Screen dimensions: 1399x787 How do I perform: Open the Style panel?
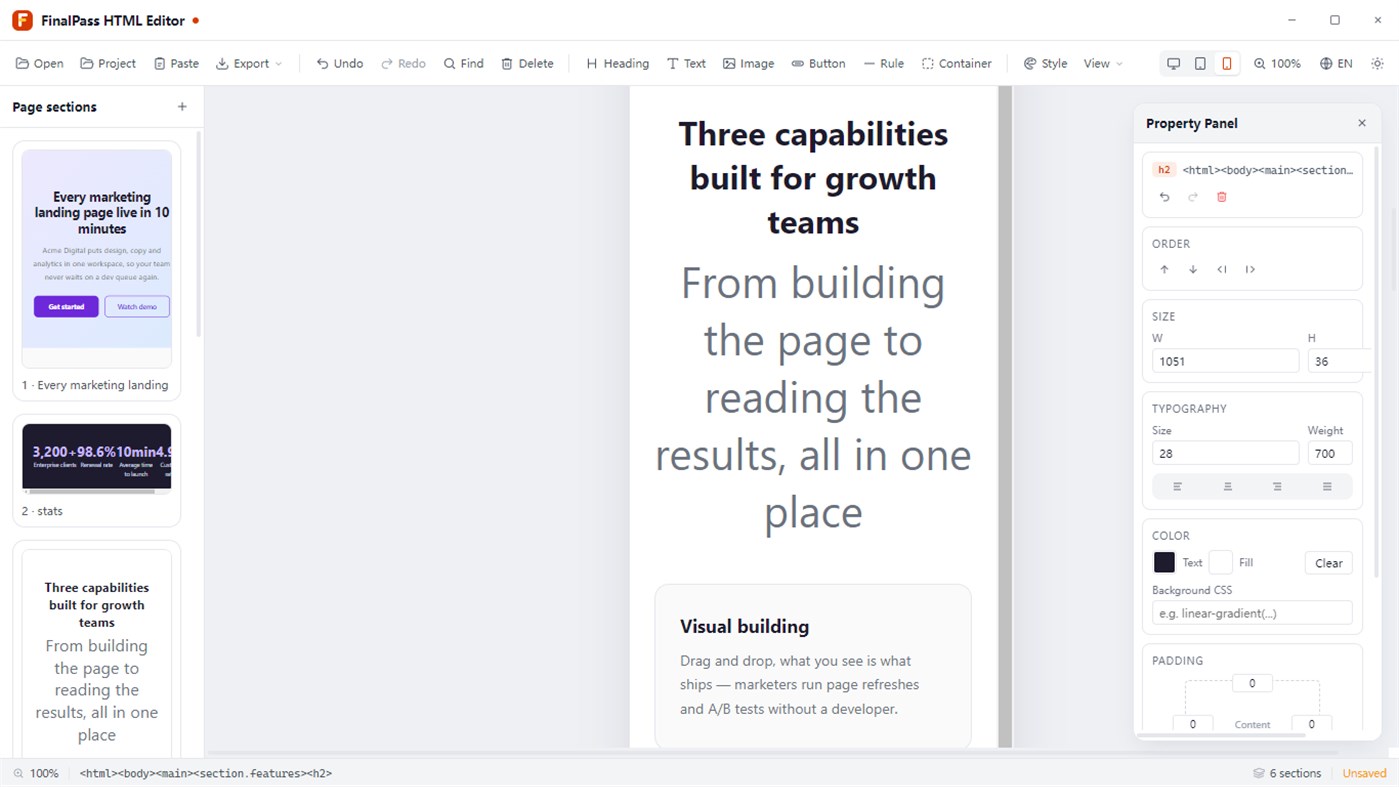1046,63
